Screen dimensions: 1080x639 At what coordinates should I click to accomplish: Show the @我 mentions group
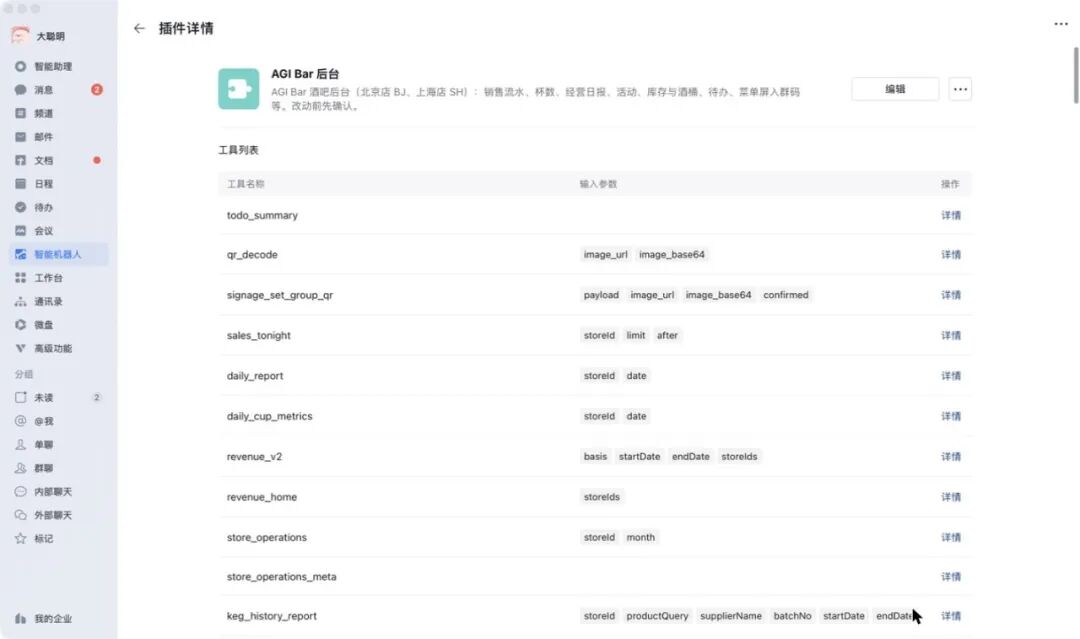pos(59,421)
